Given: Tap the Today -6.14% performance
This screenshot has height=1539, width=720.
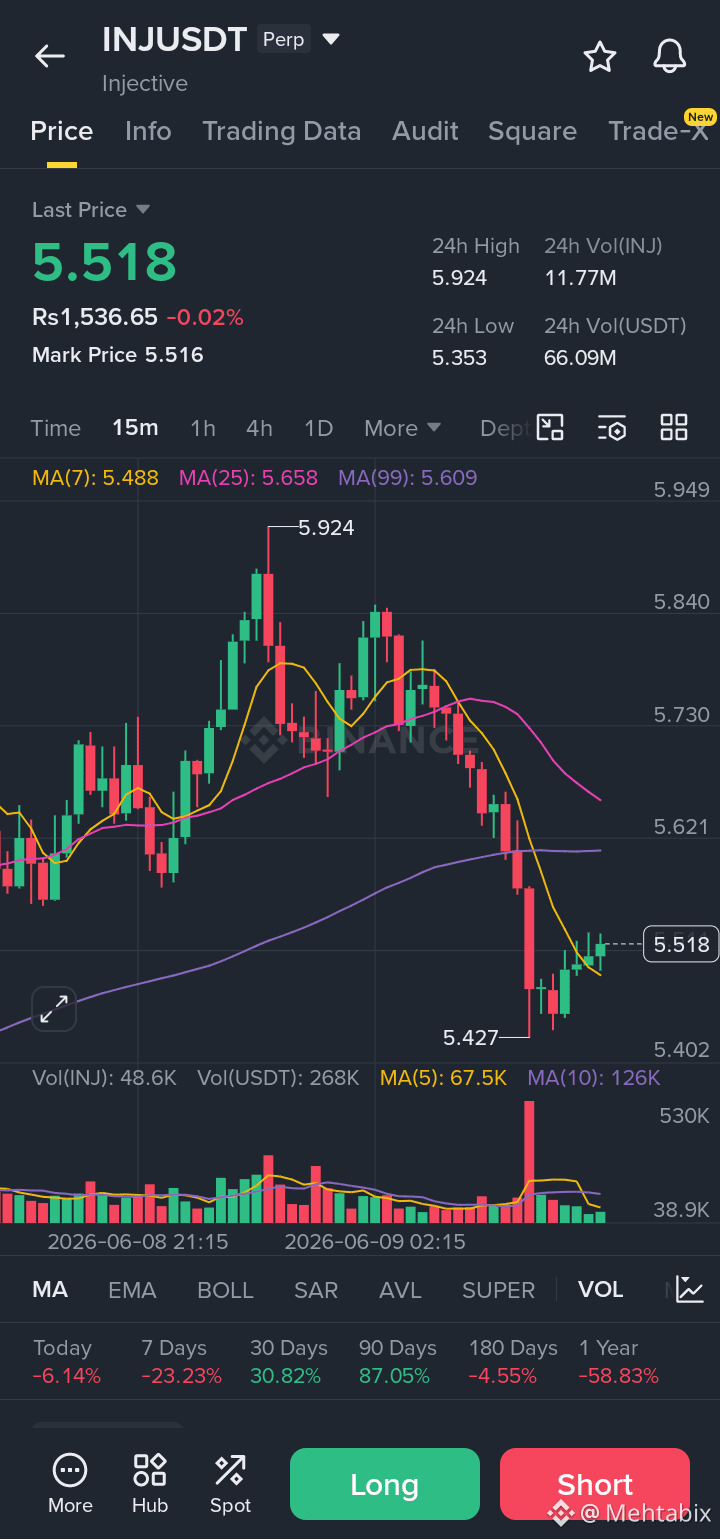Looking at the screenshot, I should click(x=67, y=1362).
